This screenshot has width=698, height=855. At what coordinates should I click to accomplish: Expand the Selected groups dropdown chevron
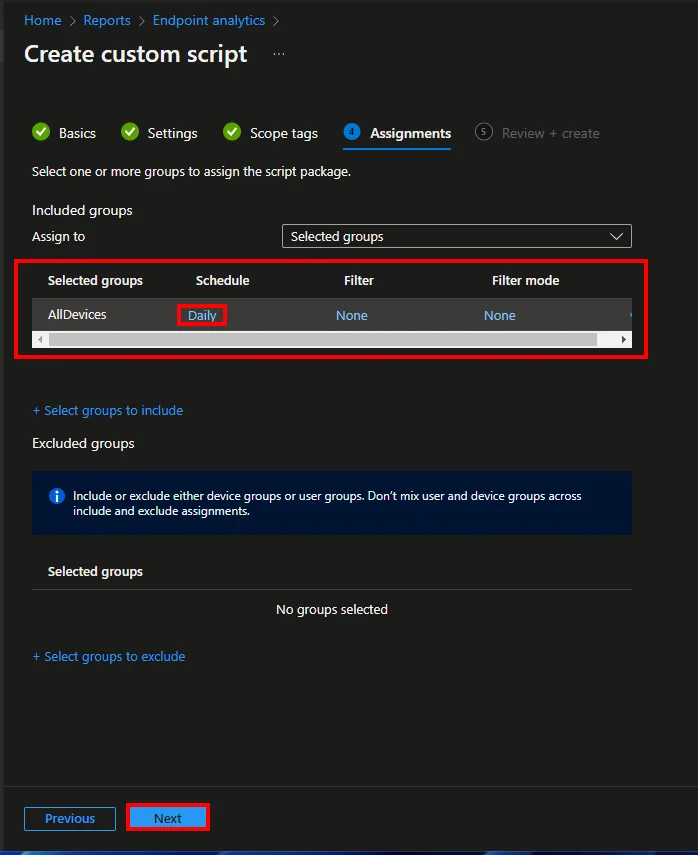[616, 236]
